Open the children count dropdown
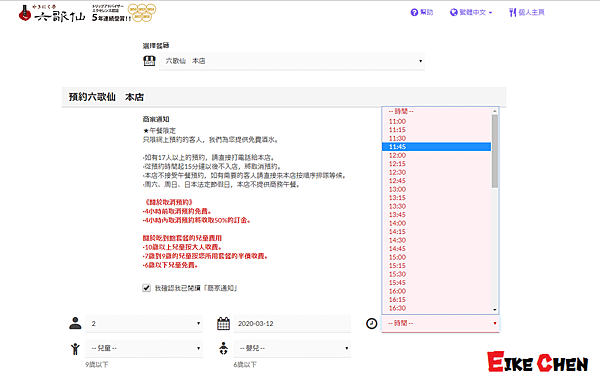The image size is (600, 383). pos(144,348)
